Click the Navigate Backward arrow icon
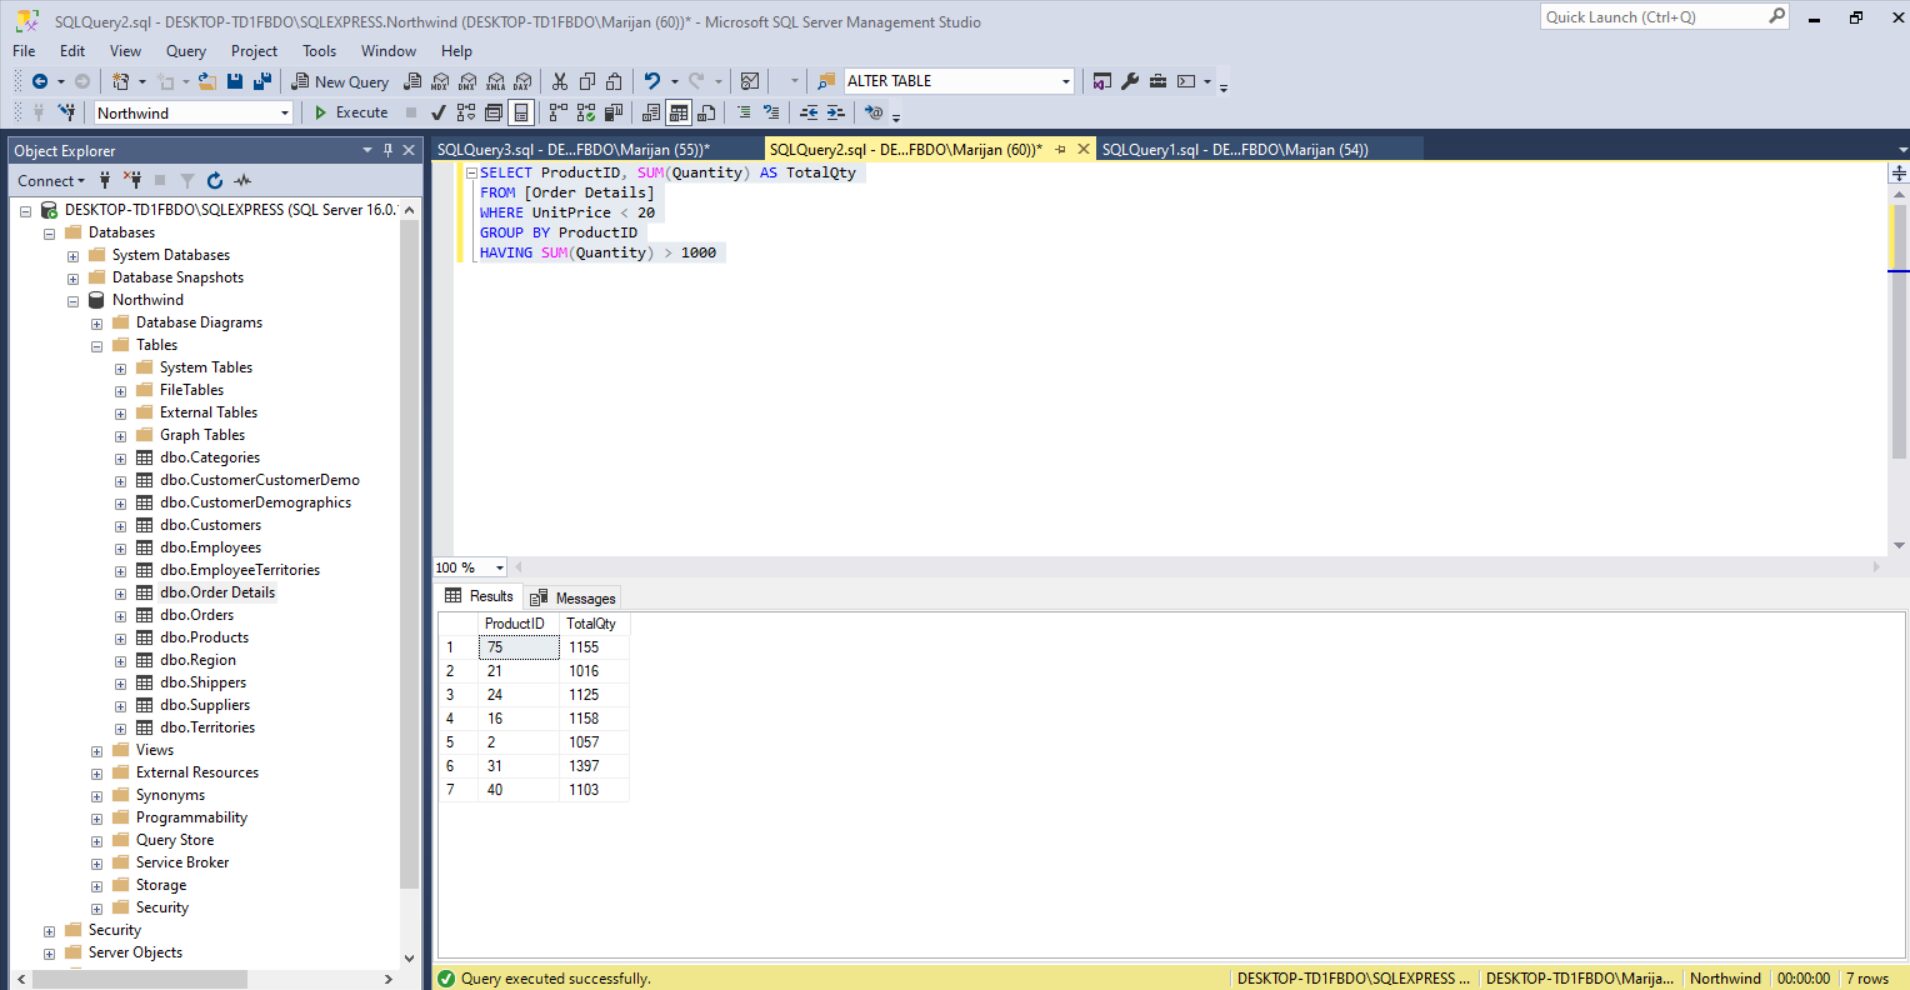Image resolution: width=1910 pixels, height=990 pixels. [40, 81]
